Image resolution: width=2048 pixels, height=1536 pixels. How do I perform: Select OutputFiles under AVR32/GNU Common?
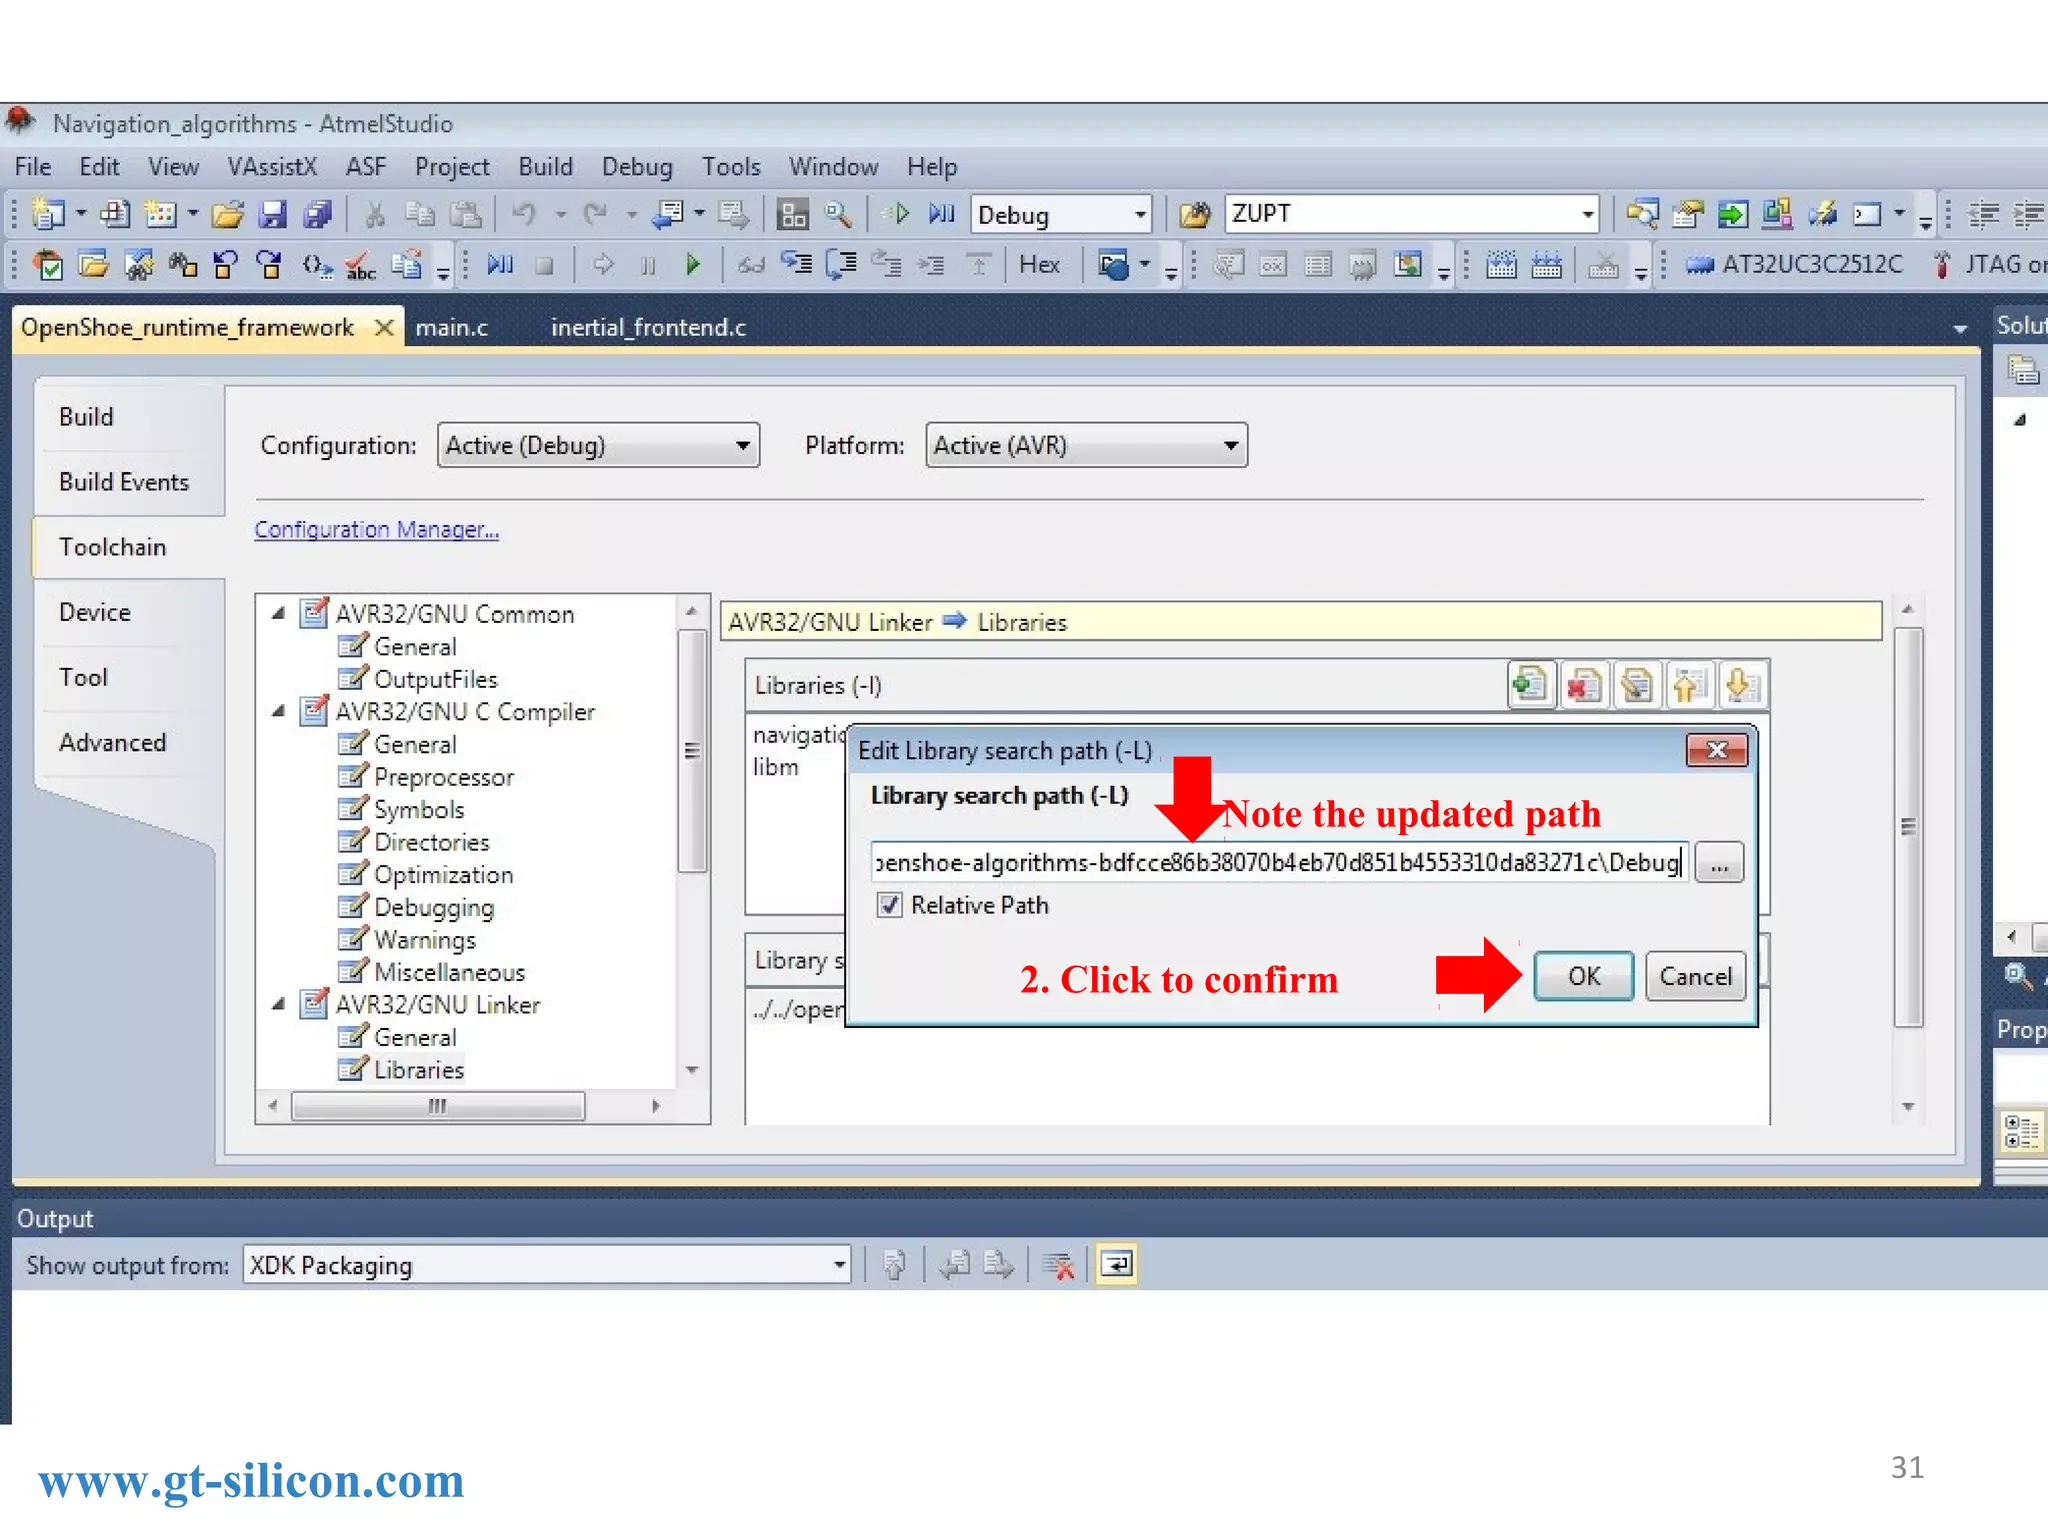coord(435,679)
